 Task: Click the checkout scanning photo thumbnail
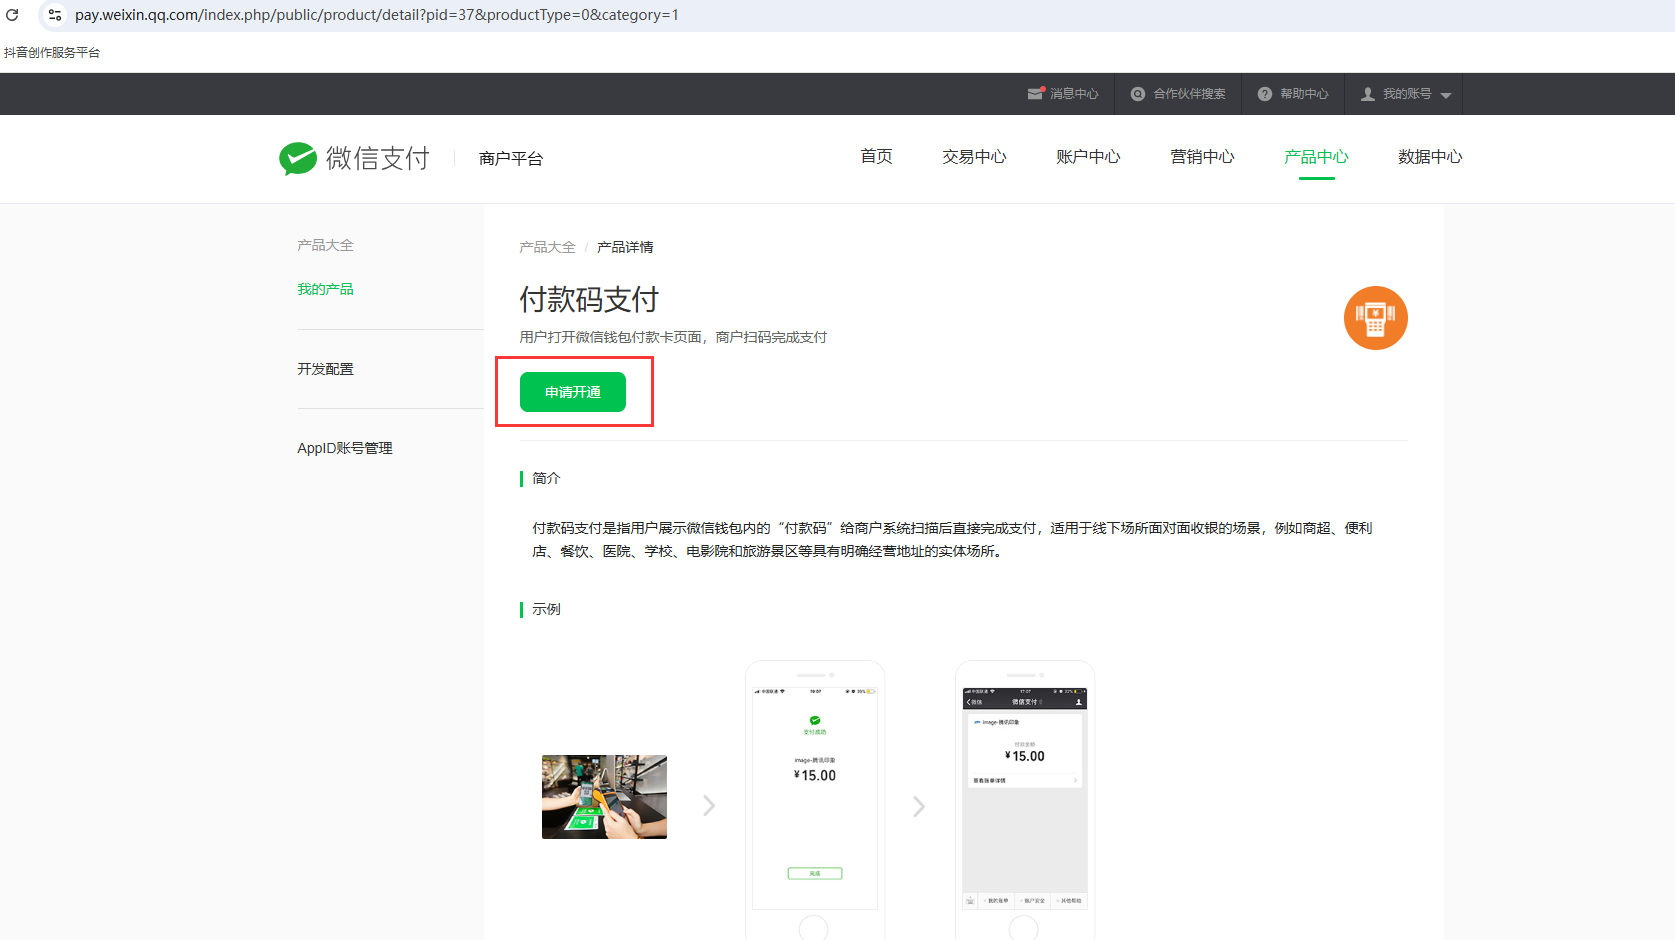(x=604, y=797)
